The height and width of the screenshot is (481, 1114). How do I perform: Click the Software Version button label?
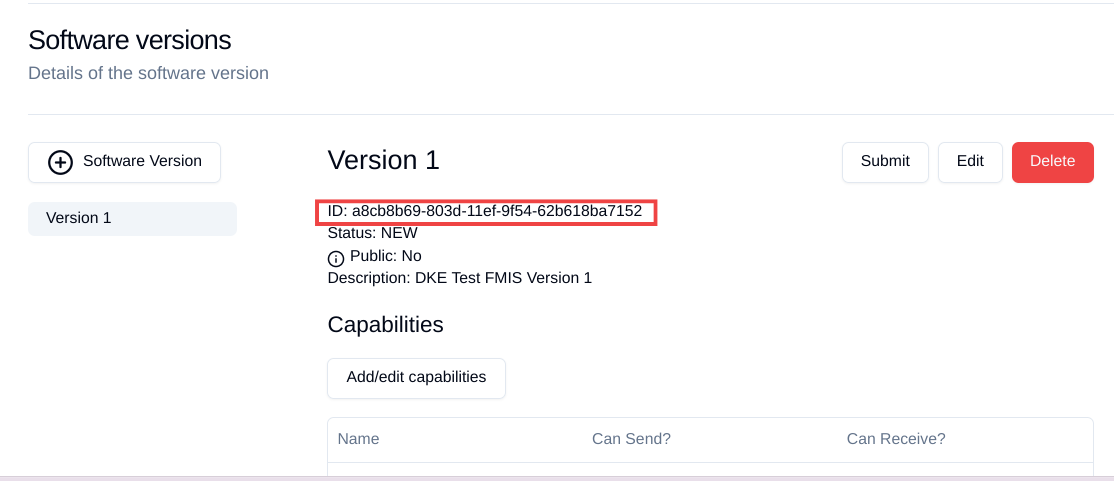(142, 161)
